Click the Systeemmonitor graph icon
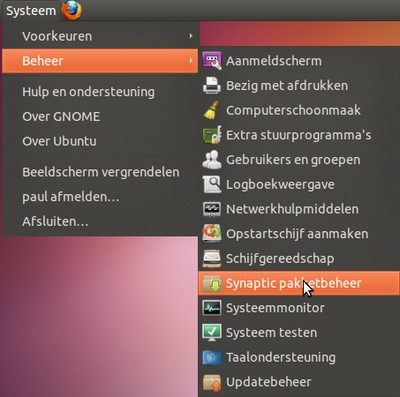The image size is (400, 397). (212, 308)
